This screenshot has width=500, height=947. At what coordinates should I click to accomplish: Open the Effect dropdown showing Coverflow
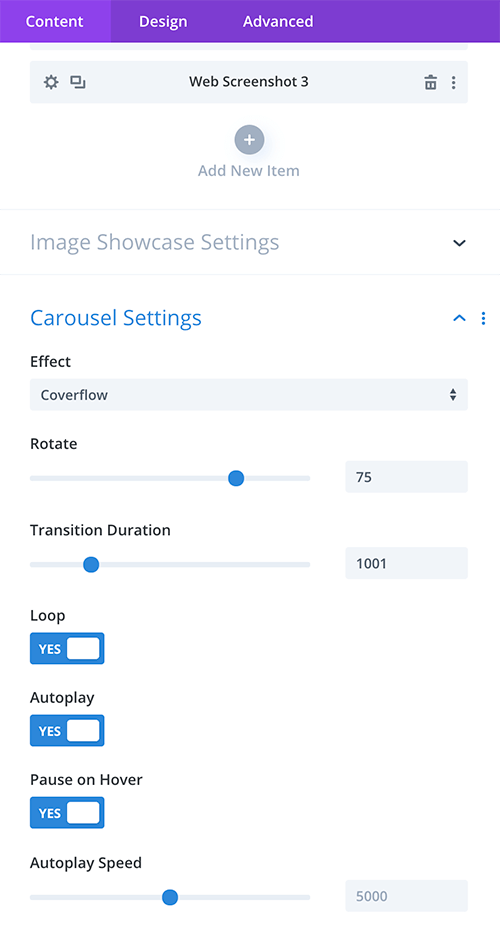249,394
